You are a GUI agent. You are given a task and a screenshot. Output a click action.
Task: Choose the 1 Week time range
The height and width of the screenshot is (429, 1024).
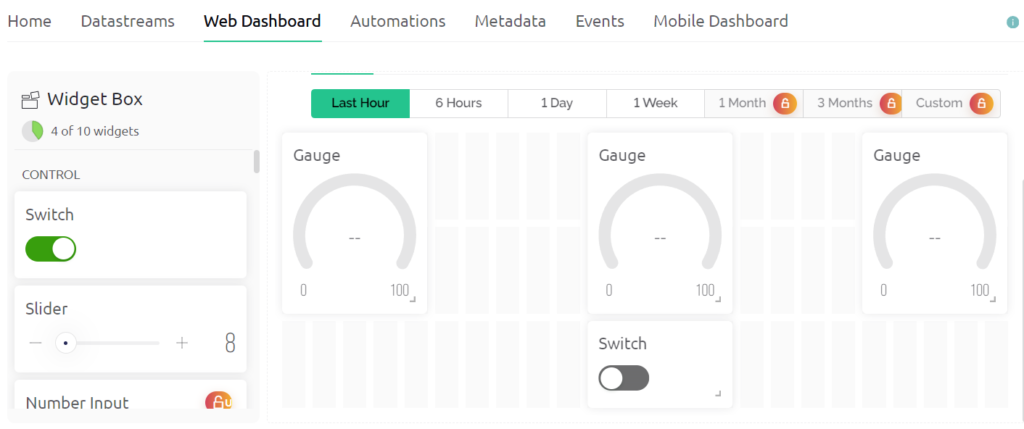[x=655, y=103]
